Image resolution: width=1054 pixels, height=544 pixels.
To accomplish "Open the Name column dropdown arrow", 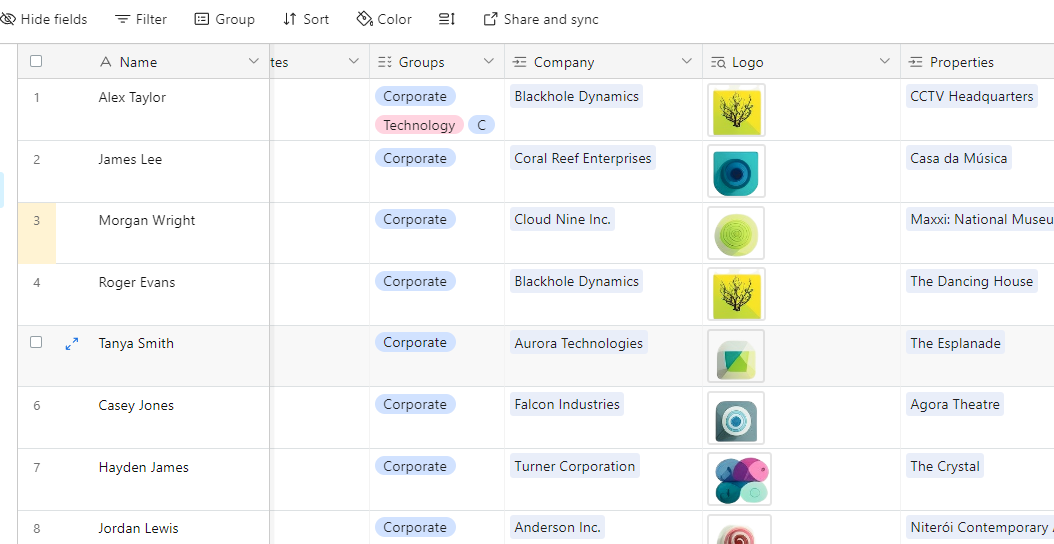I will tap(253, 61).
